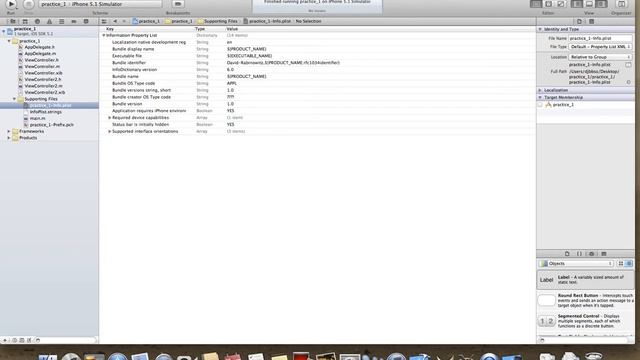
Task: Show the Symbol navigator
Action: (x=25, y=21)
